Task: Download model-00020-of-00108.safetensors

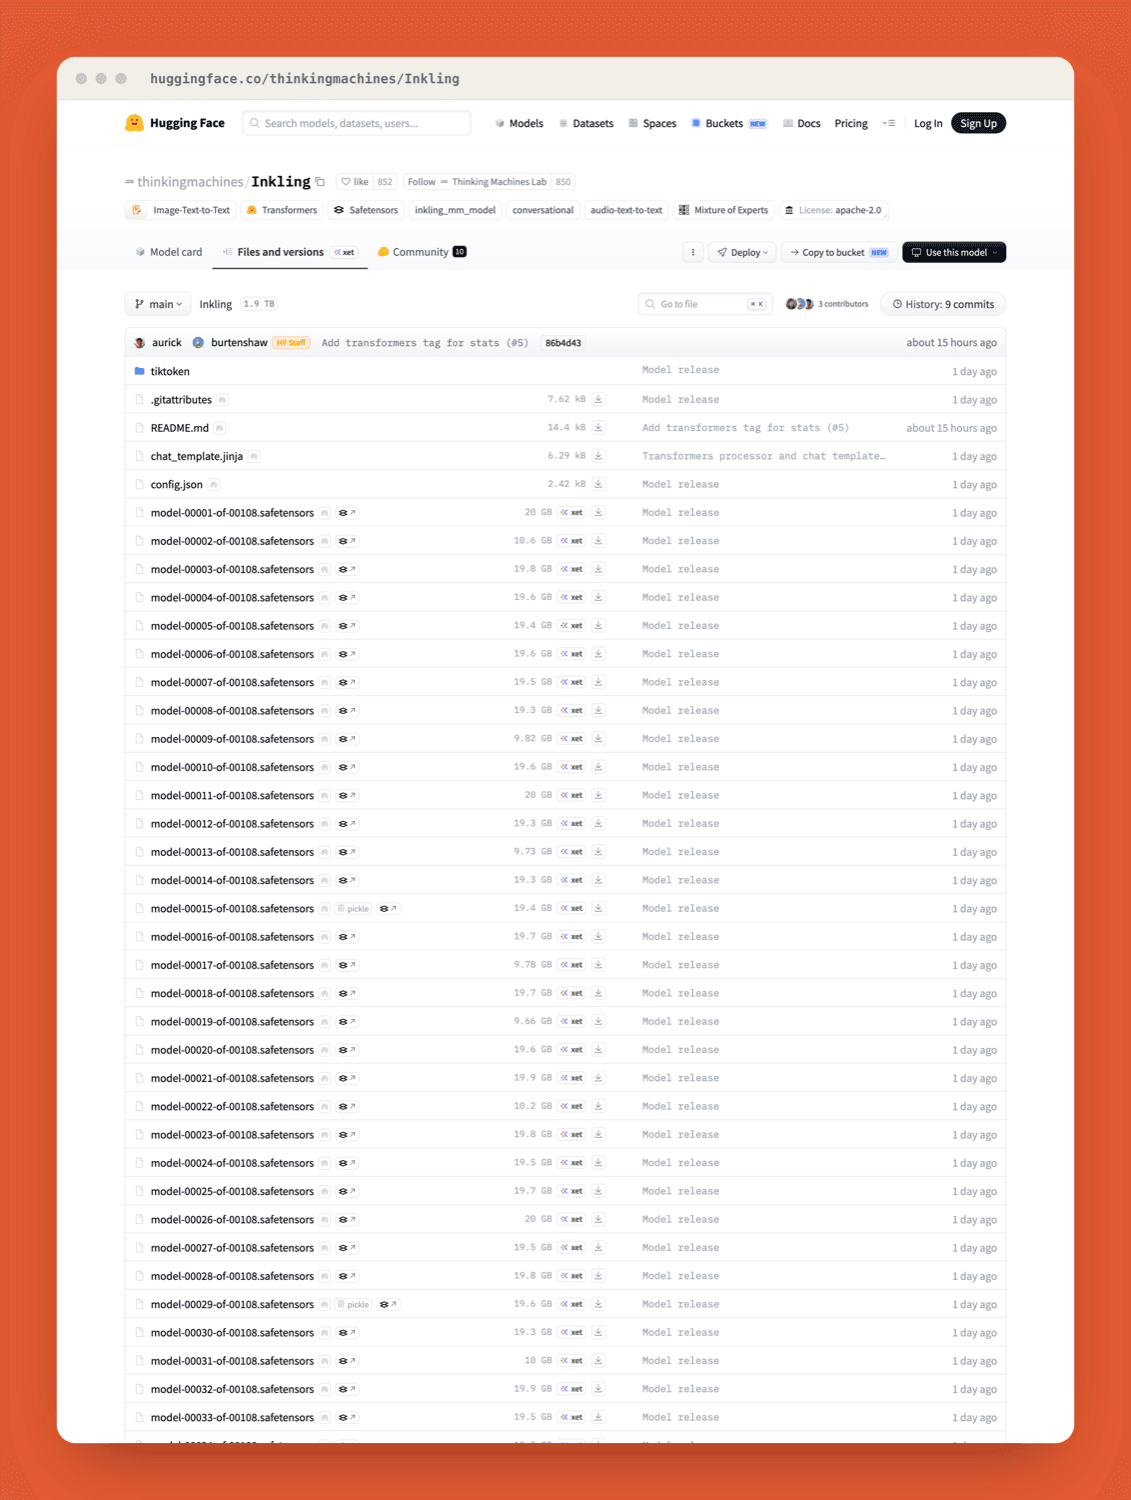Action: pos(598,1050)
